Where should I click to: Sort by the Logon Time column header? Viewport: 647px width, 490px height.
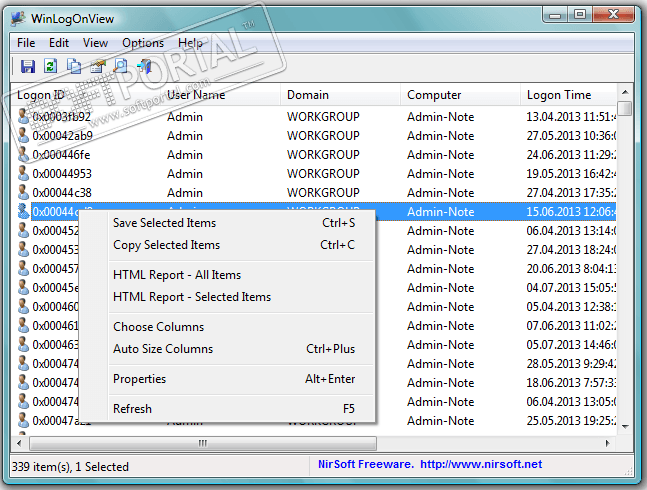click(569, 95)
